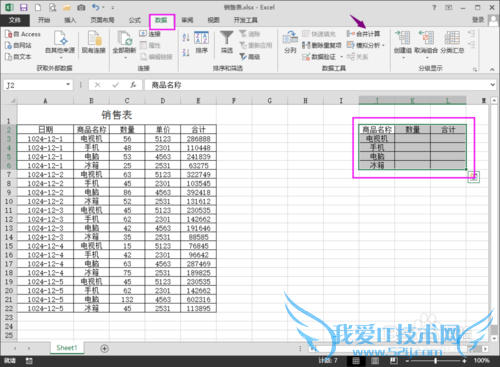Import data From Access
The image size is (500, 367).
[x=23, y=34]
